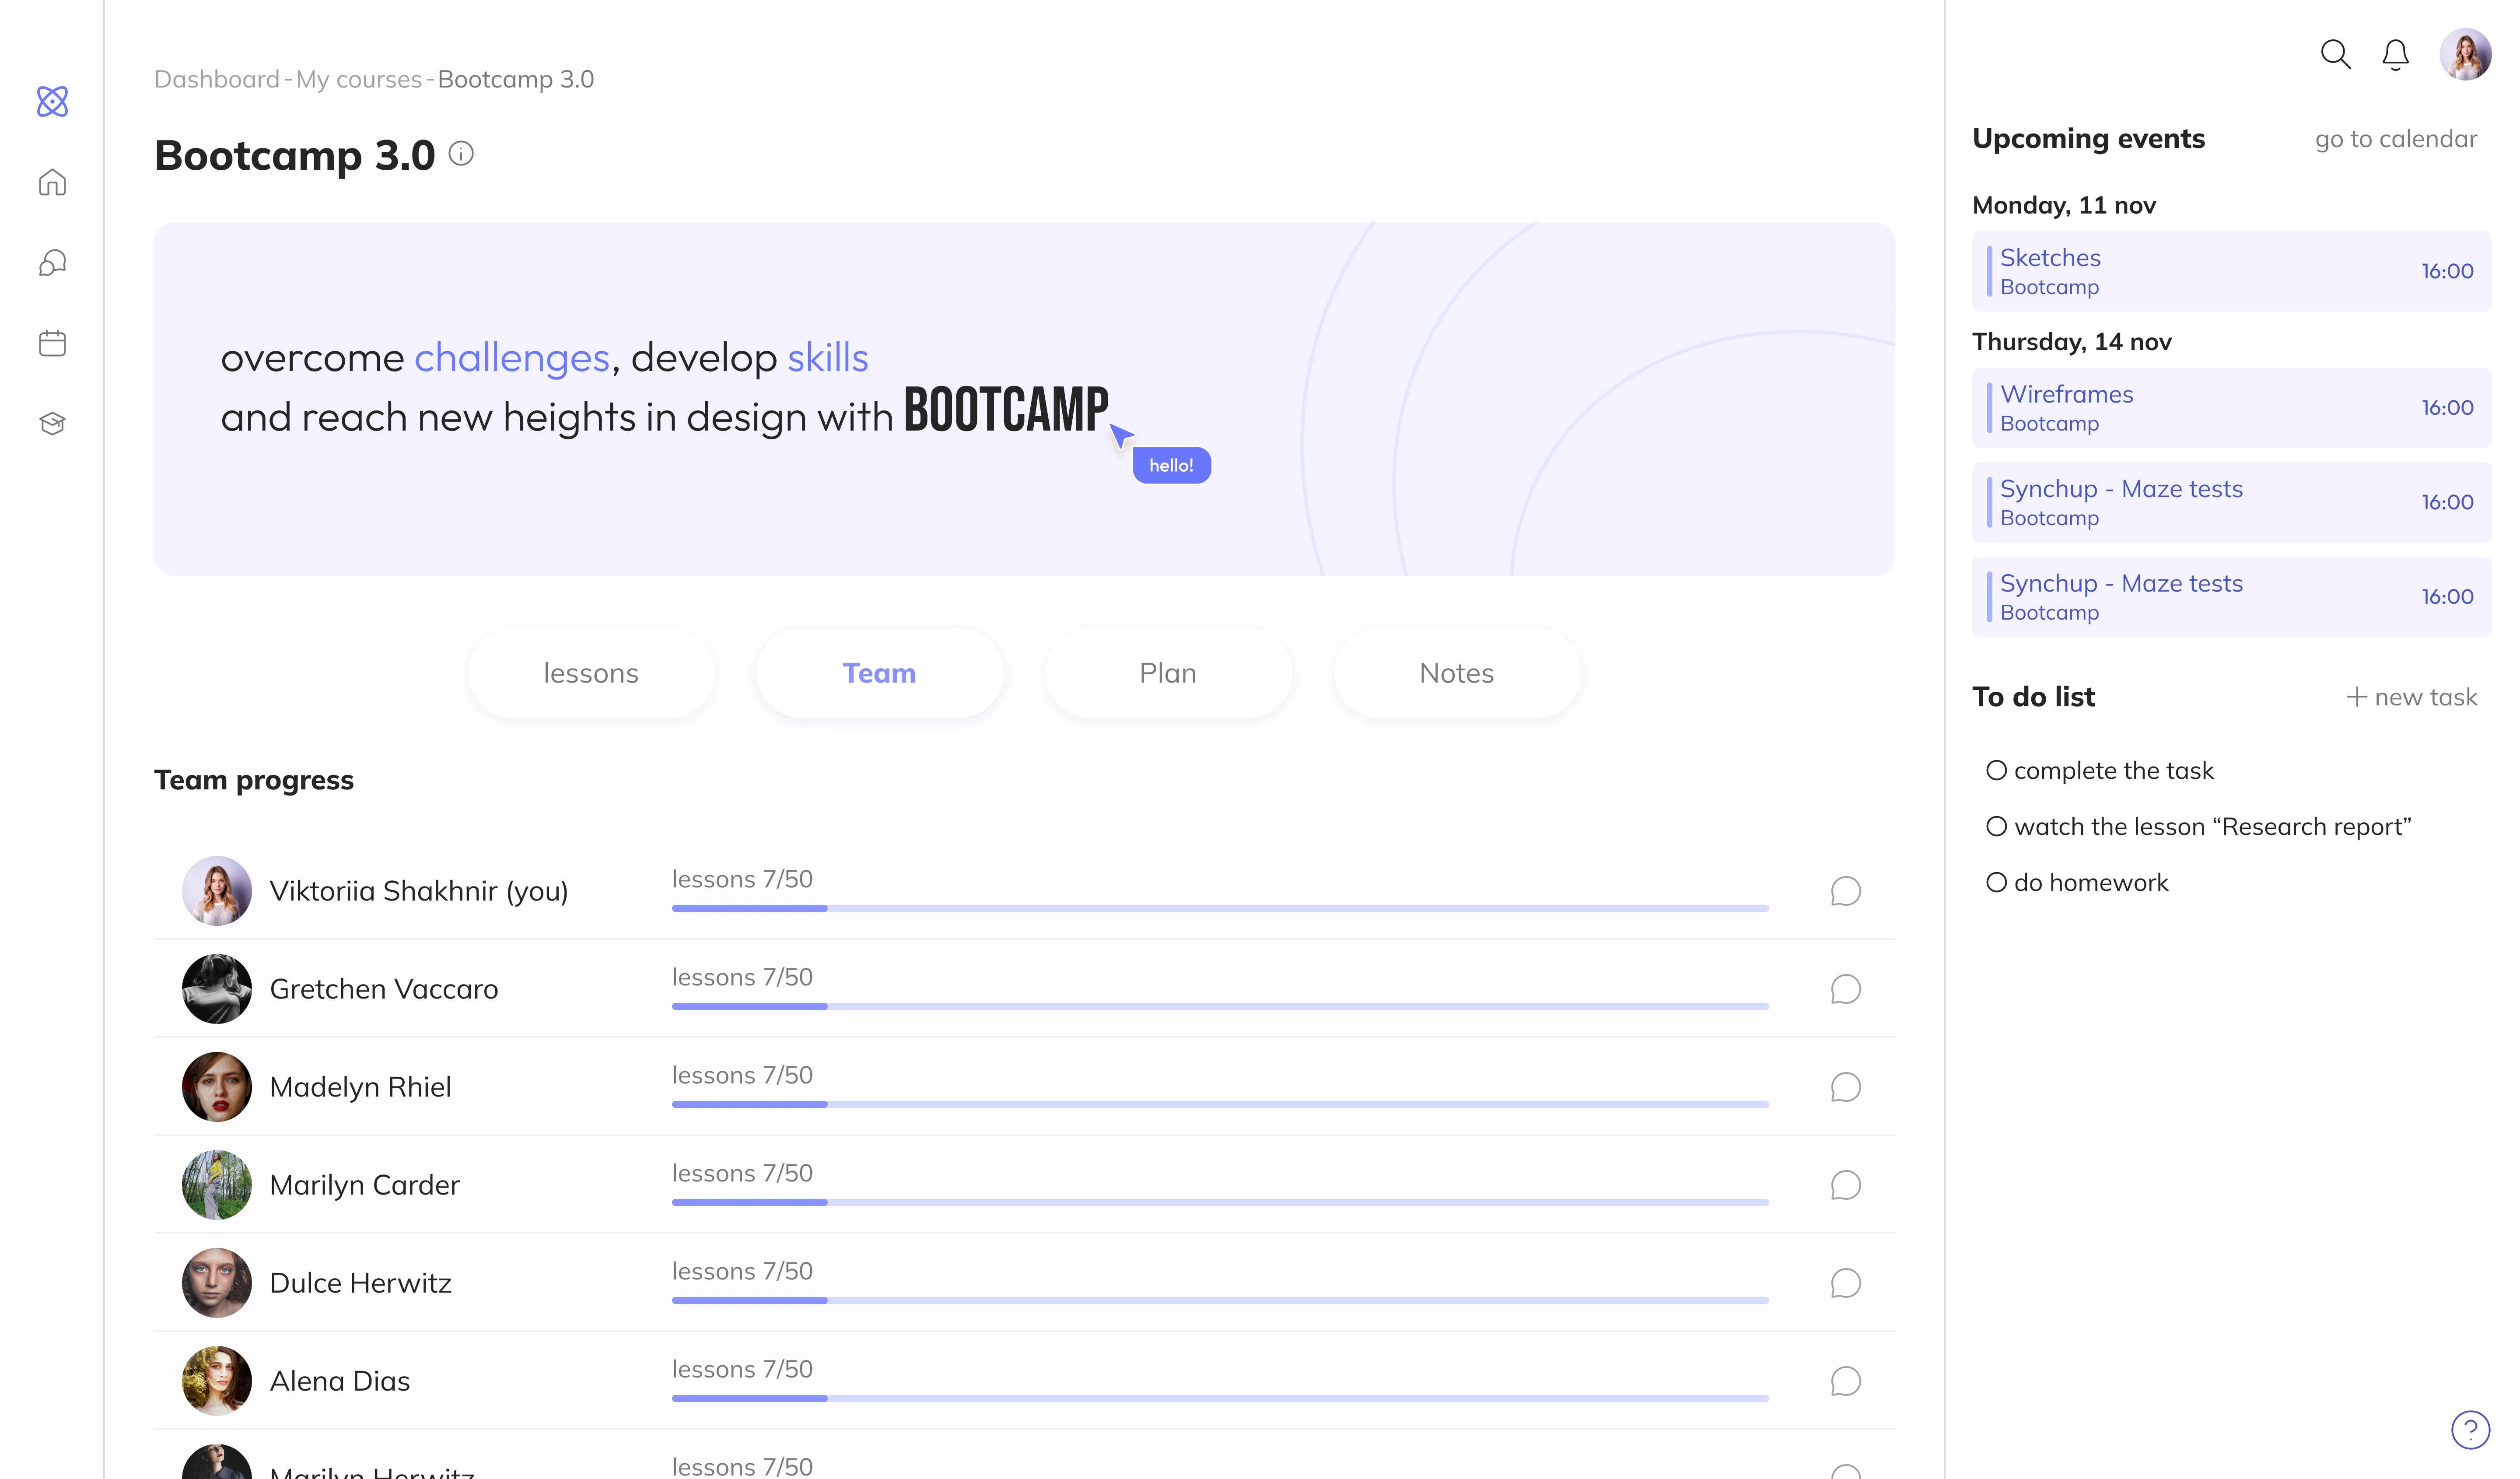Open the home icon in the sidebar

pyautogui.click(x=52, y=182)
